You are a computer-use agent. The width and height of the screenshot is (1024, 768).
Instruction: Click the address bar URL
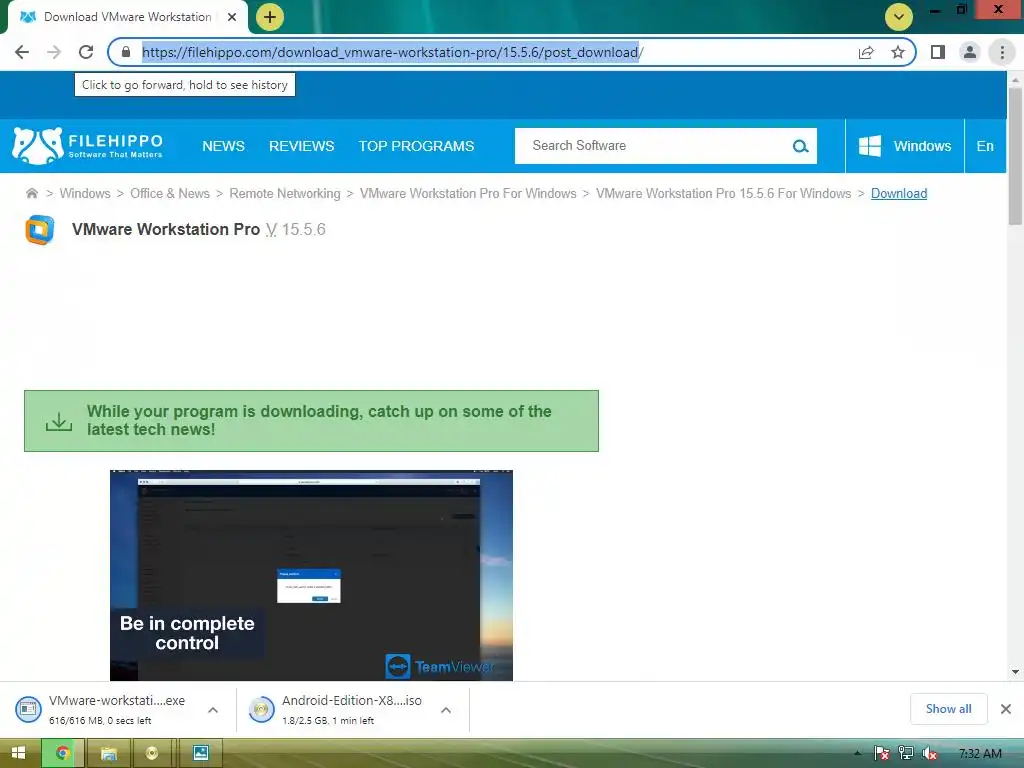[392, 52]
